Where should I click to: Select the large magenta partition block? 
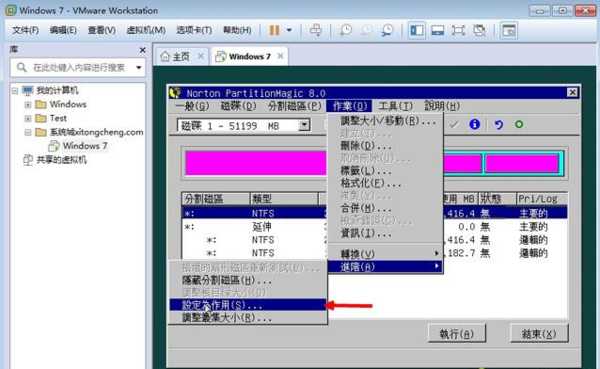point(256,163)
